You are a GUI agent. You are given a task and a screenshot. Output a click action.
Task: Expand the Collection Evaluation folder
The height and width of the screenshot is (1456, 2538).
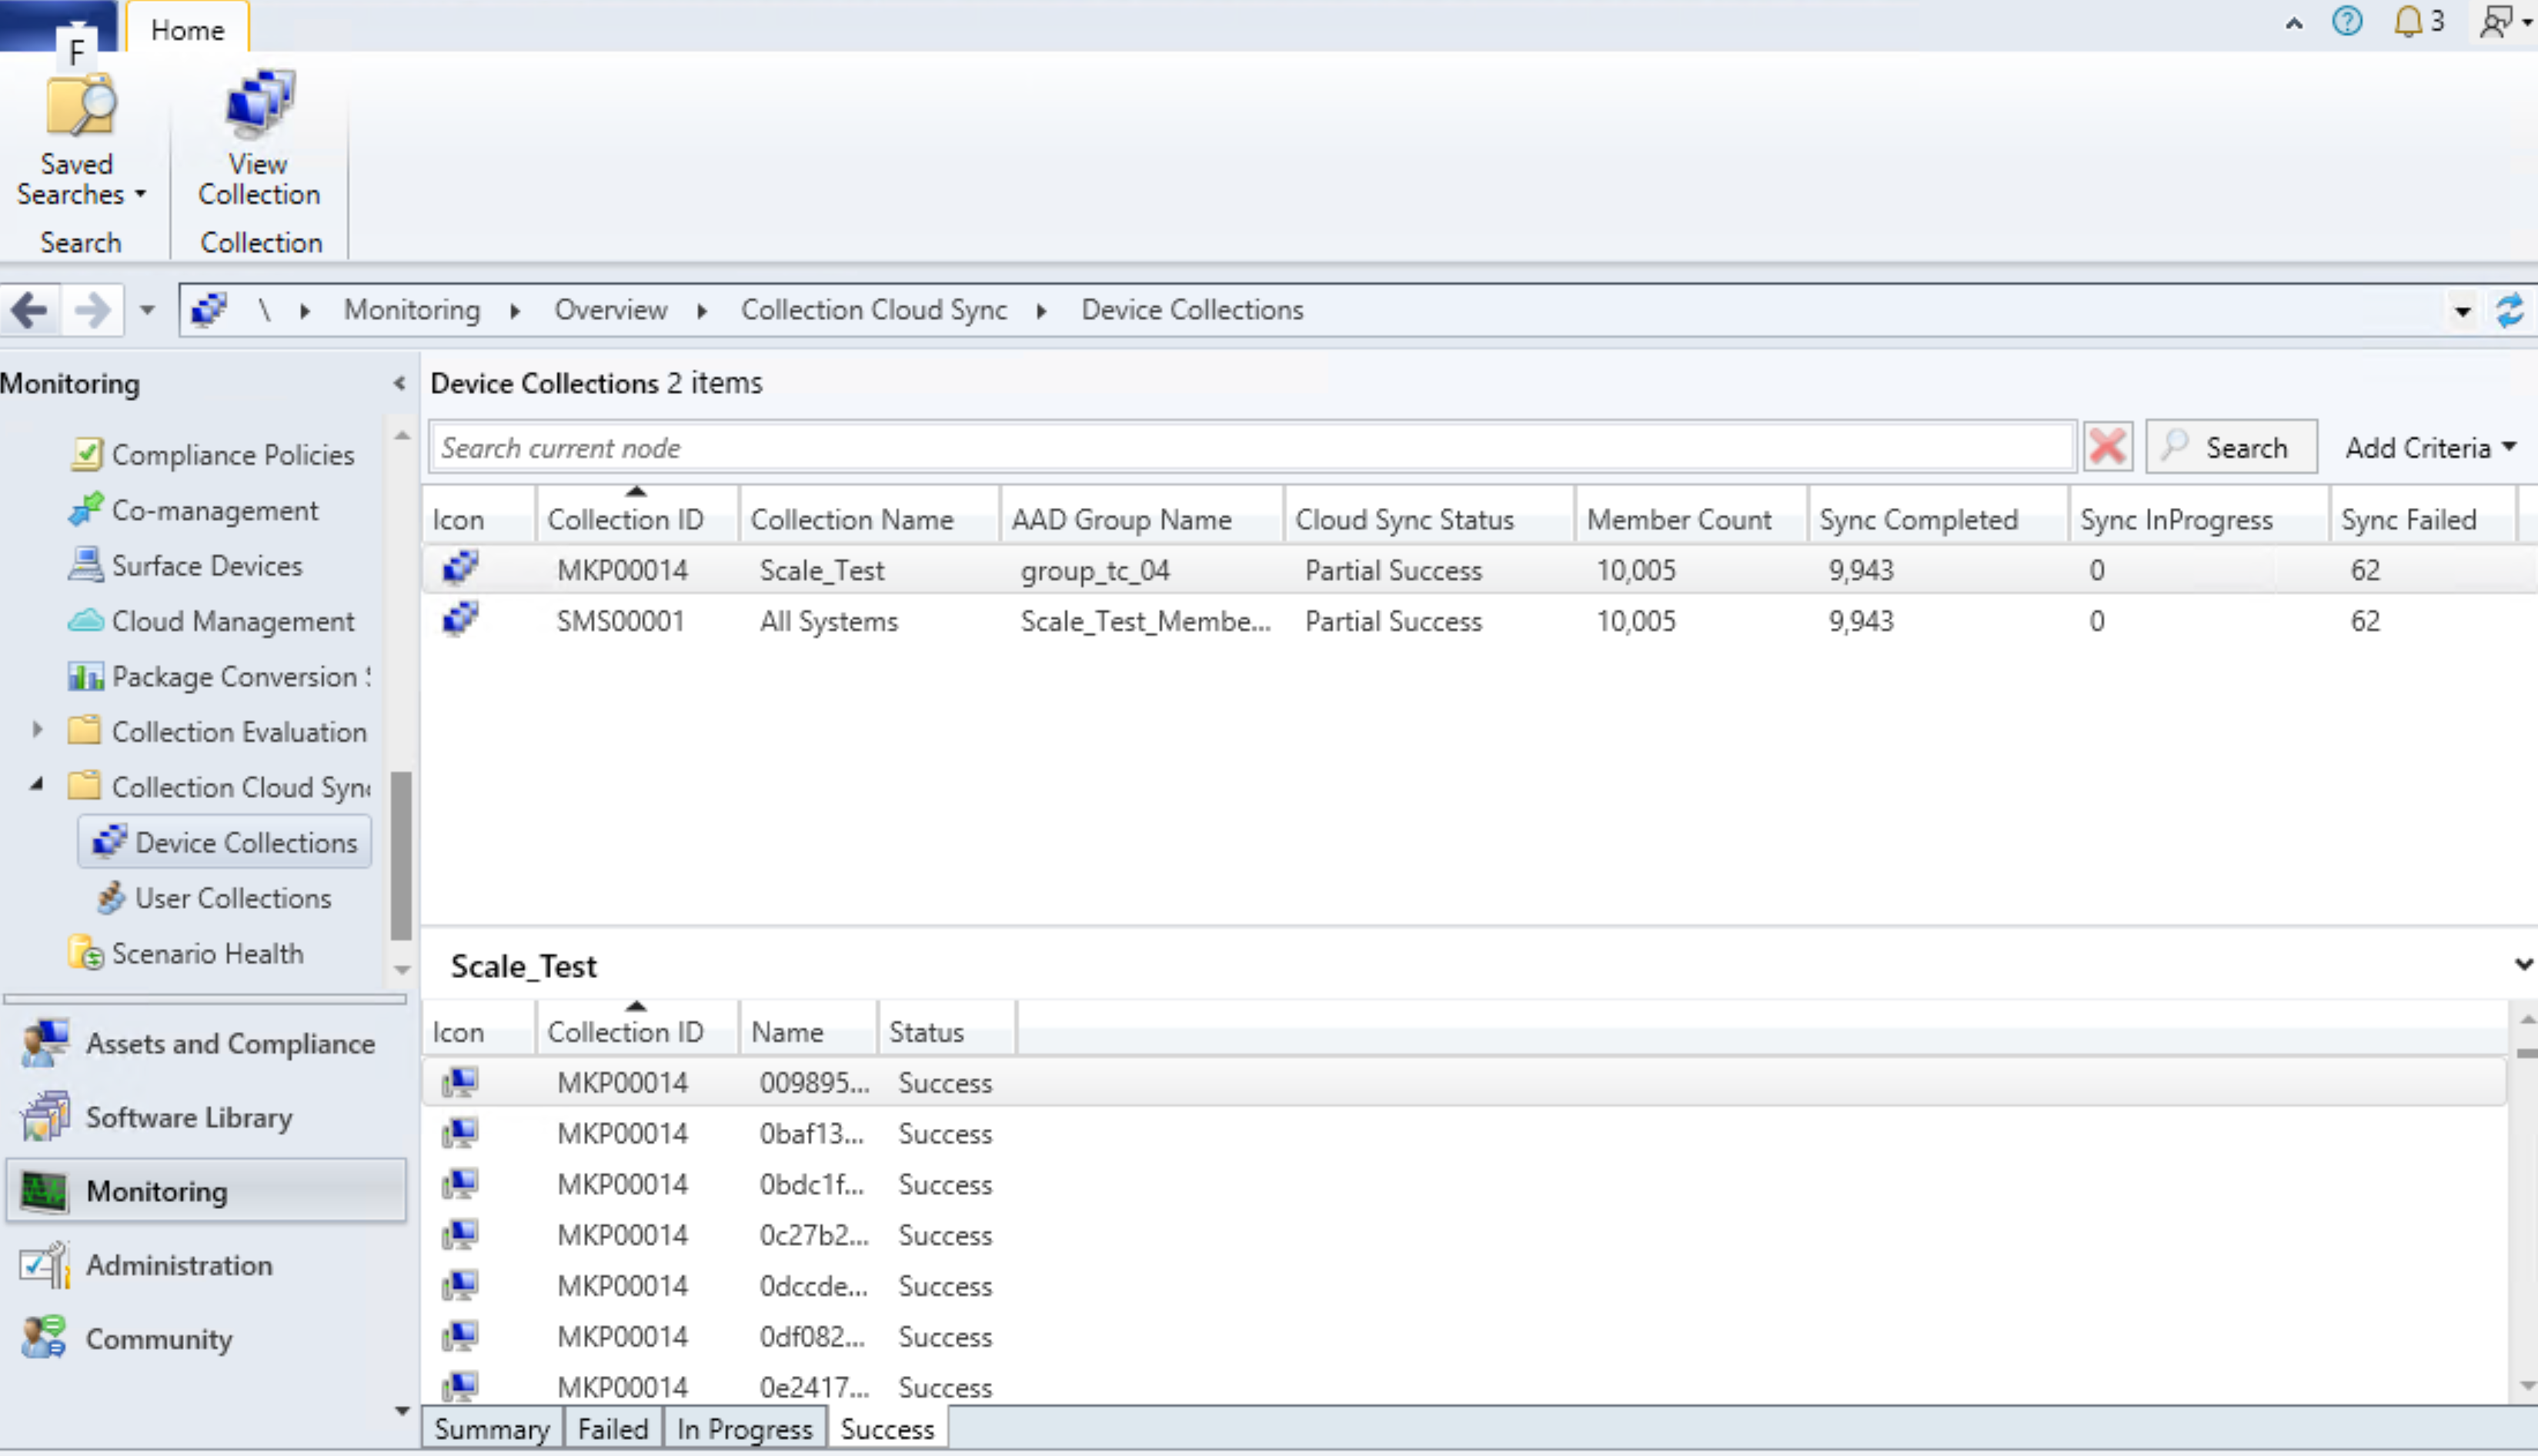pos(37,730)
